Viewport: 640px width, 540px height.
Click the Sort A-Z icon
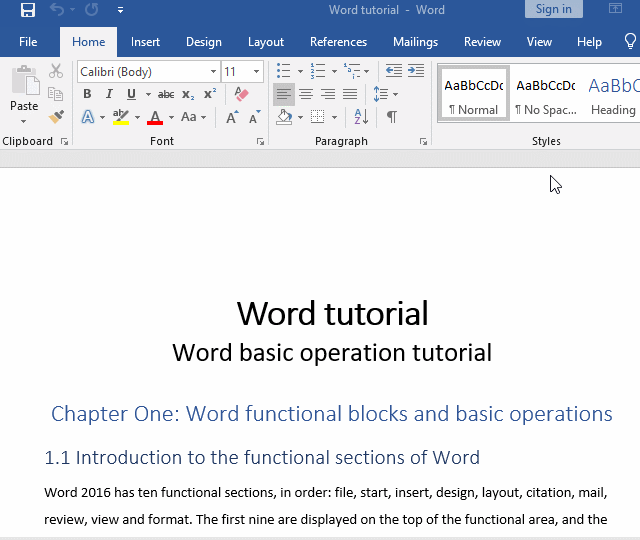(x=361, y=117)
